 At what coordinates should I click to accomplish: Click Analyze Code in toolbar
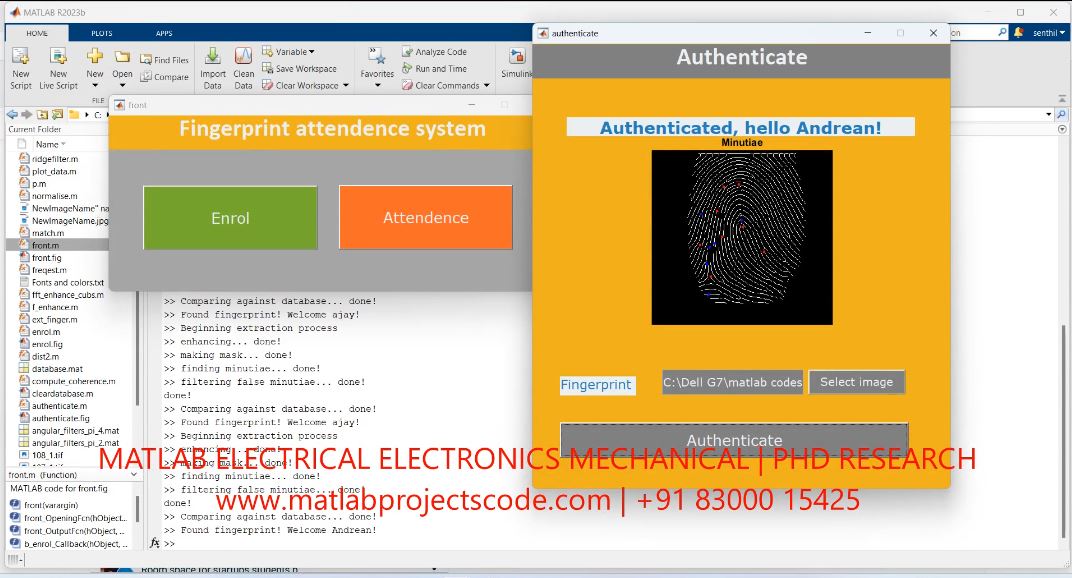[434, 52]
